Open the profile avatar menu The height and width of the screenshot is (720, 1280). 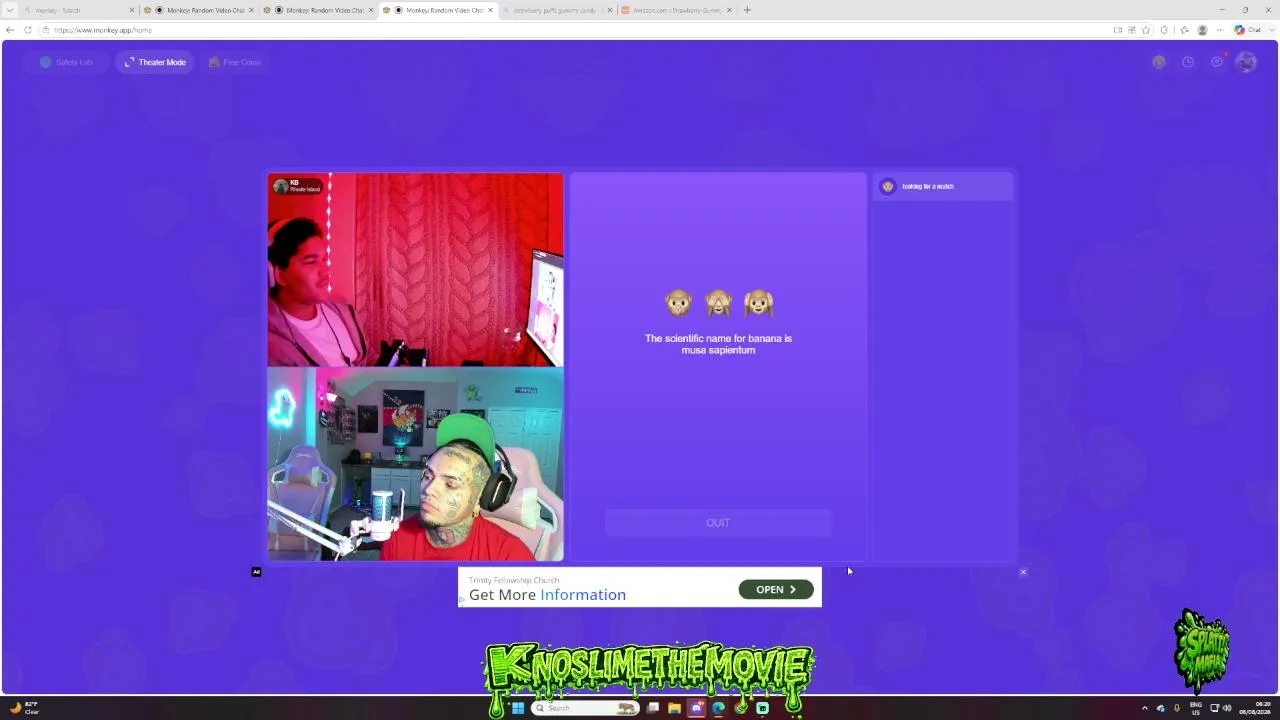pyautogui.click(x=1245, y=62)
